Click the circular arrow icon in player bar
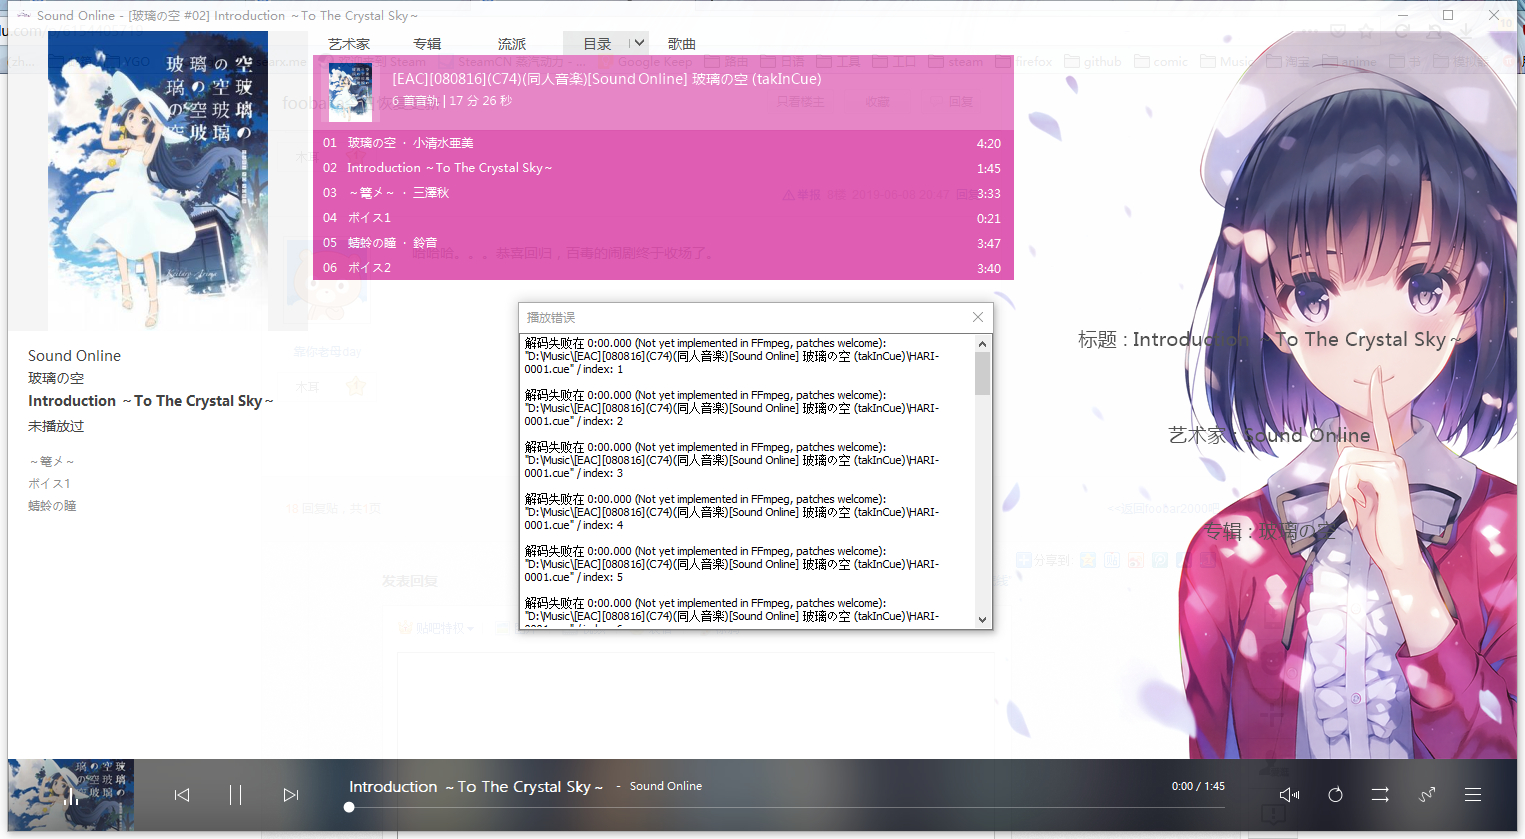Viewport: 1525px width, 839px height. pos(1335,795)
